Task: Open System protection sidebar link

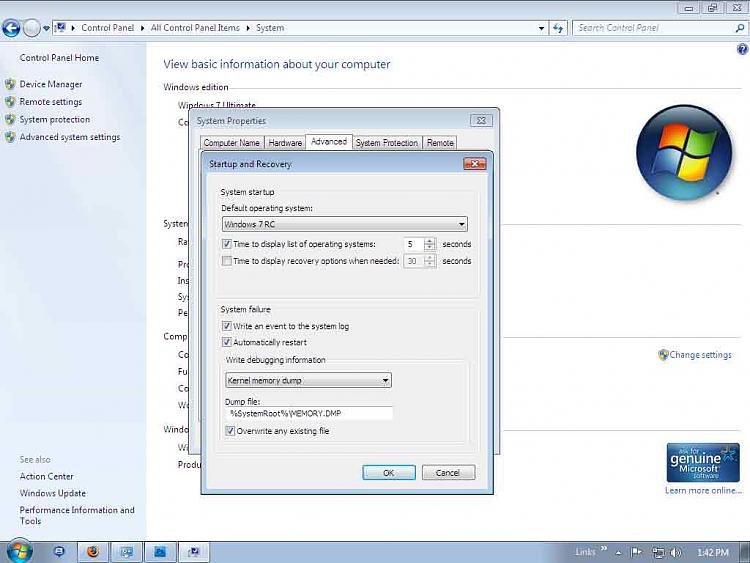Action: point(55,120)
